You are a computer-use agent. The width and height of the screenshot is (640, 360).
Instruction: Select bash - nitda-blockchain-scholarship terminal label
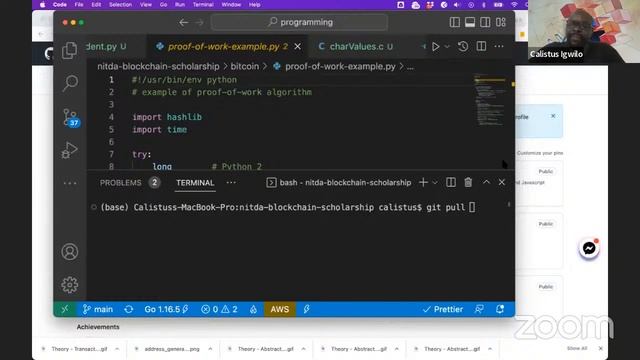tap(339, 183)
